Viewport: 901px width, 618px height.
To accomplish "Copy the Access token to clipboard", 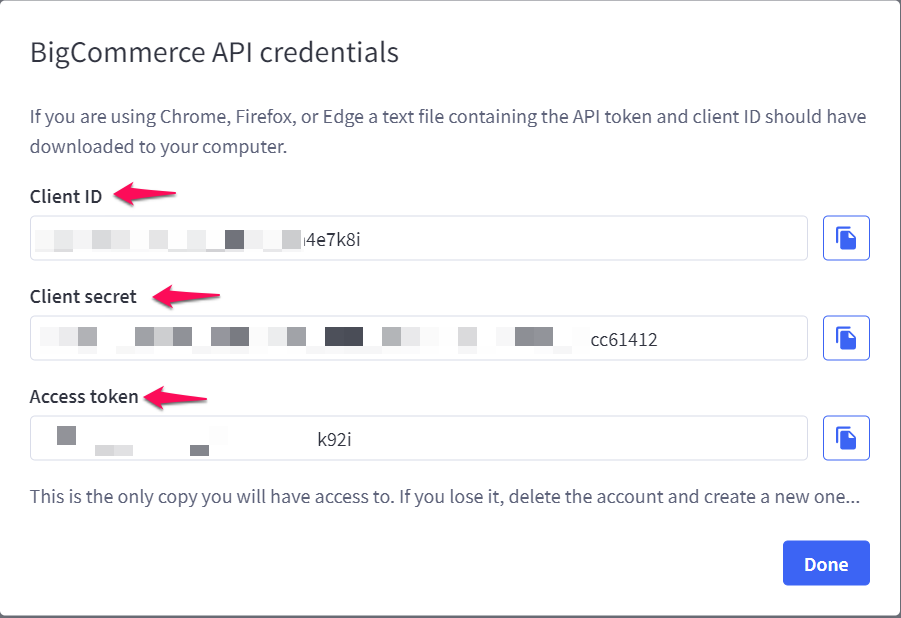I will [846, 438].
